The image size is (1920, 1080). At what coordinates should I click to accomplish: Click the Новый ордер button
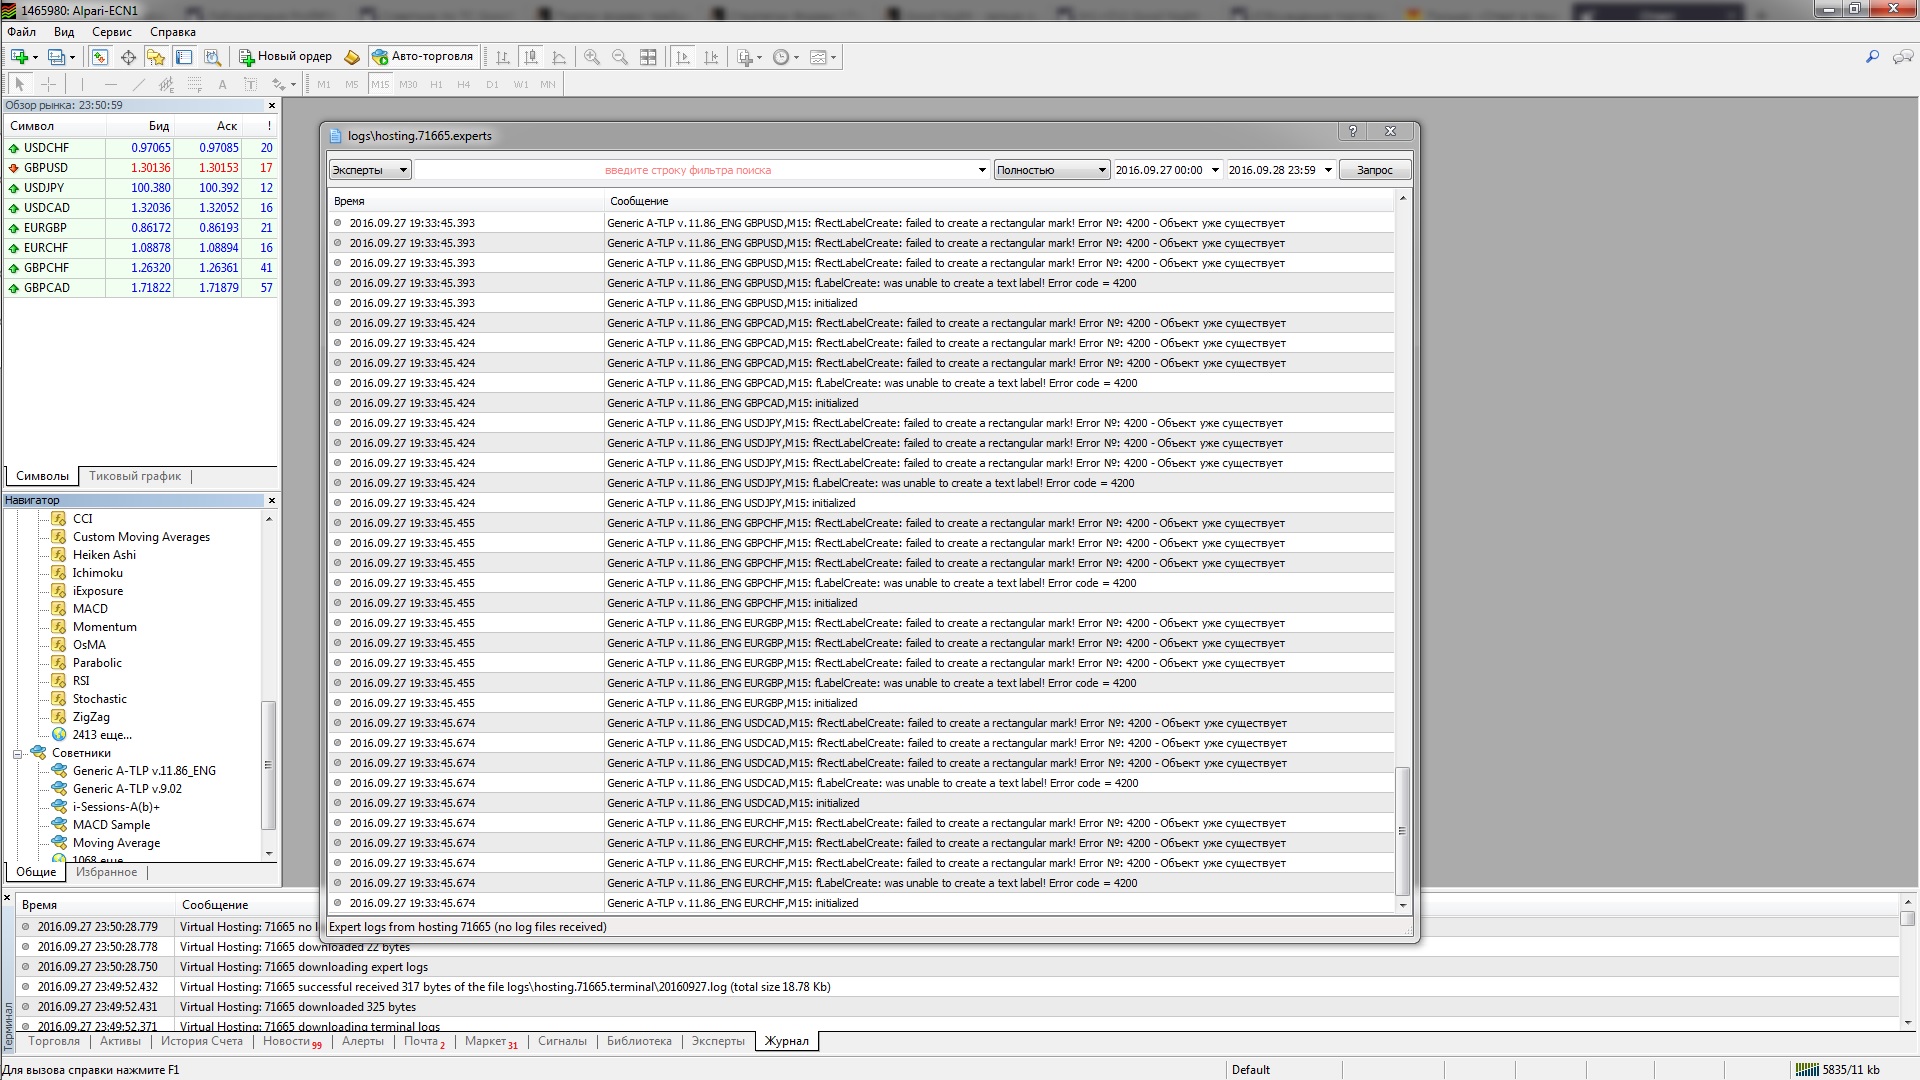pyautogui.click(x=285, y=57)
